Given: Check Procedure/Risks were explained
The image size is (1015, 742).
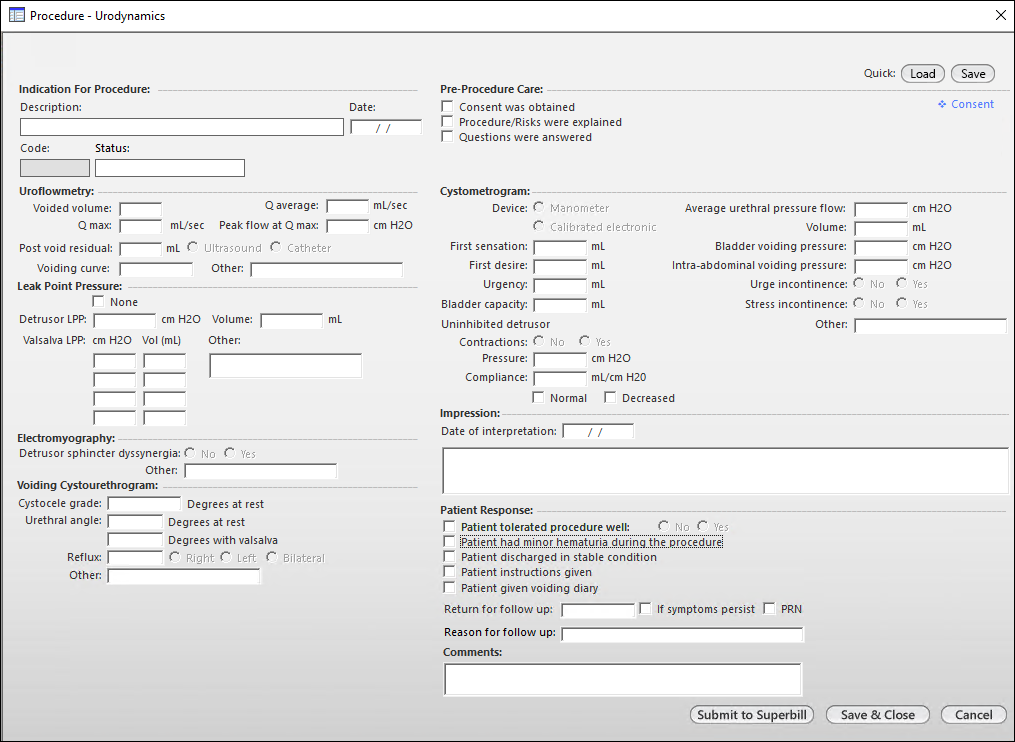Looking at the screenshot, I should point(447,122).
